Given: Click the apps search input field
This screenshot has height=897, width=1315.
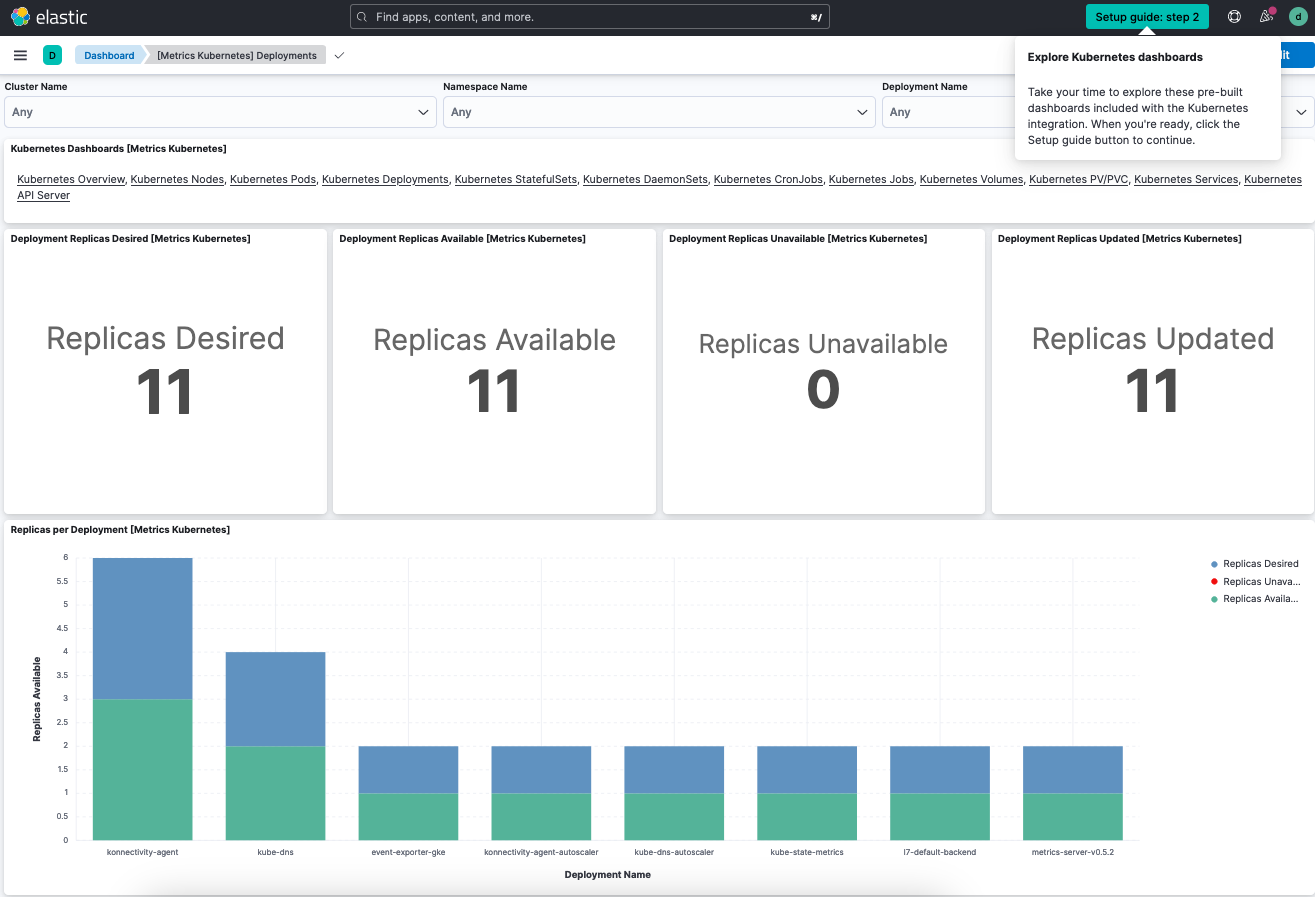Looking at the screenshot, I should 590,16.
